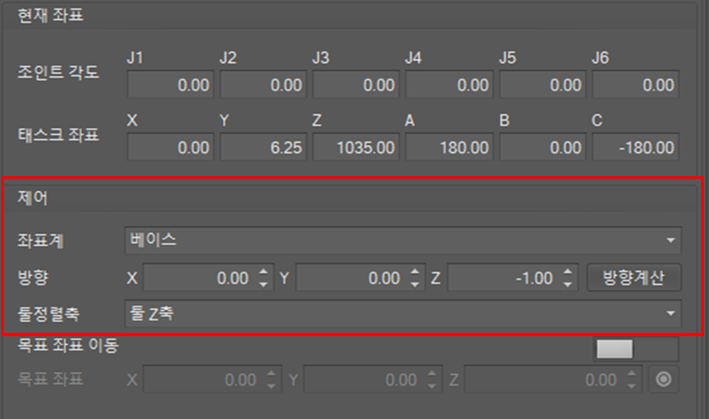This screenshot has width=709, height=419.
Task: Select the J6 joint angle field
Action: point(634,85)
